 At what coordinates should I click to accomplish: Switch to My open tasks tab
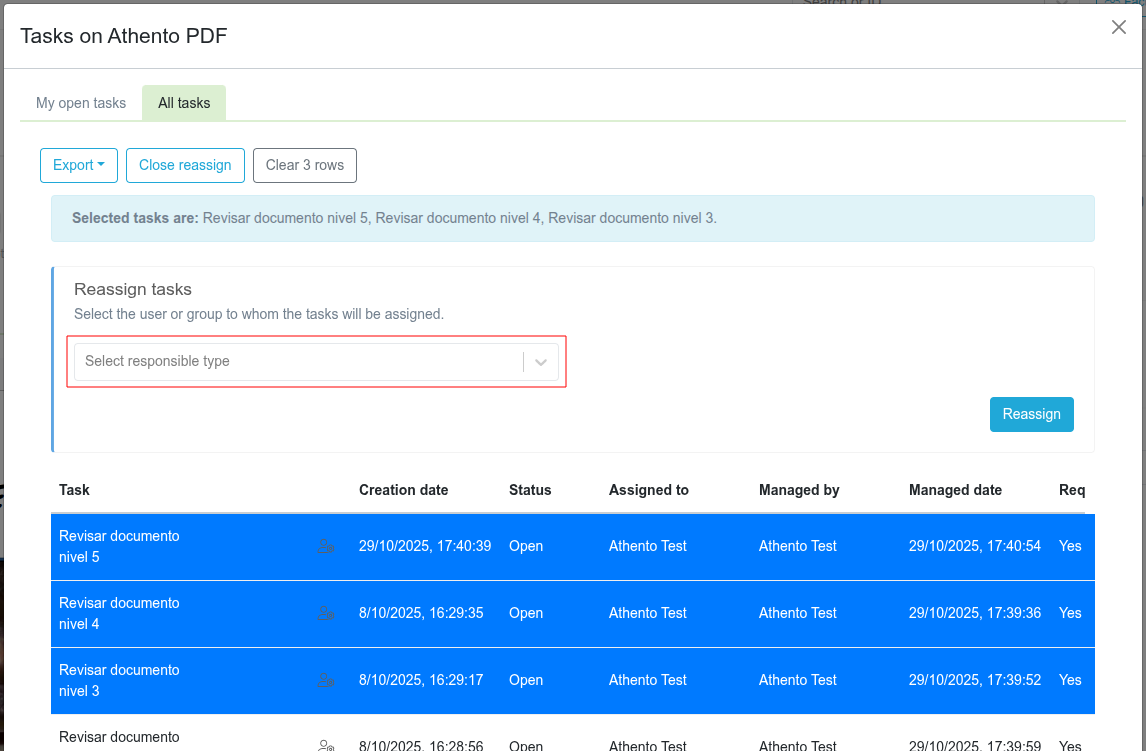[81, 103]
